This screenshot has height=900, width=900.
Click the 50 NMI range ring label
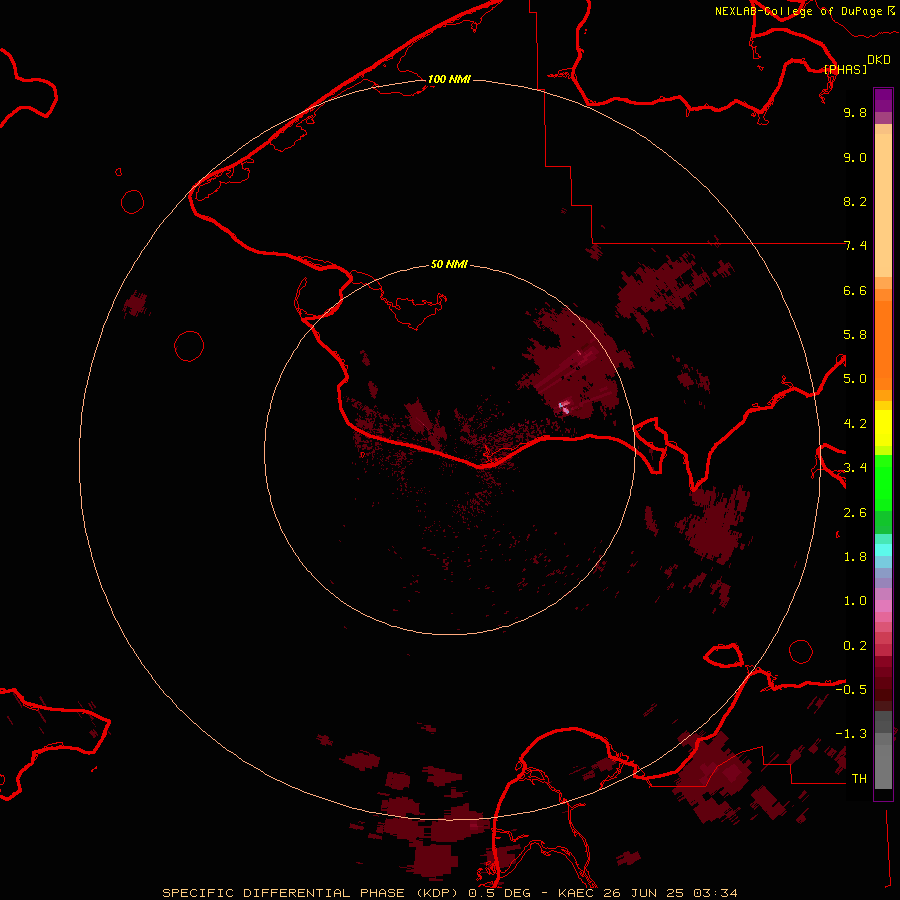point(449,264)
